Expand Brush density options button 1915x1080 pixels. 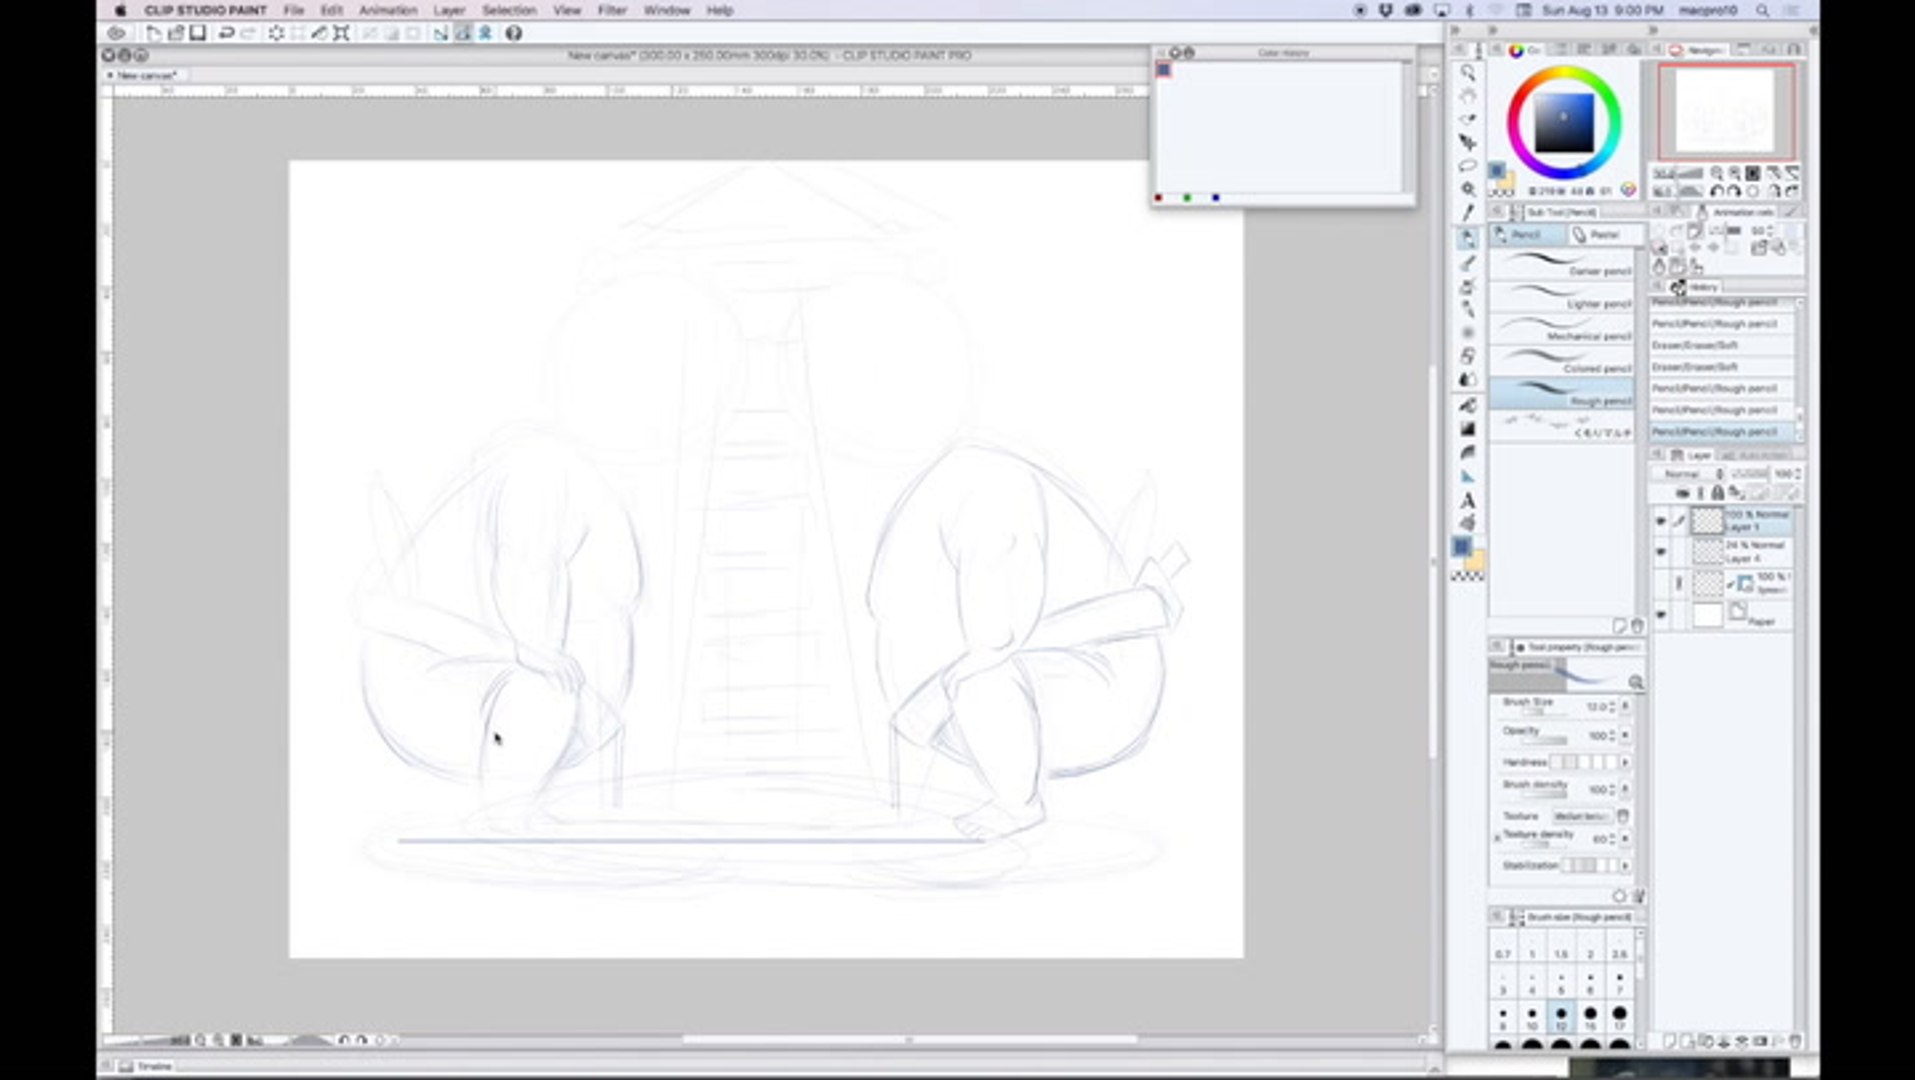(1625, 789)
